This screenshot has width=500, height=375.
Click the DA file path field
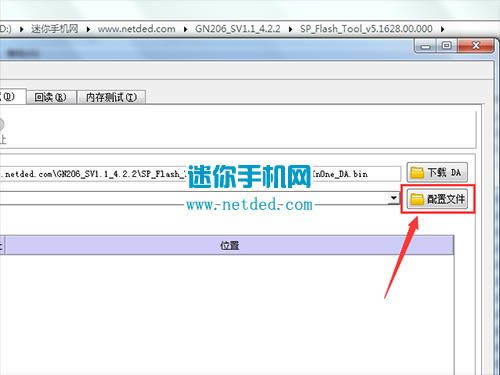(x=200, y=174)
